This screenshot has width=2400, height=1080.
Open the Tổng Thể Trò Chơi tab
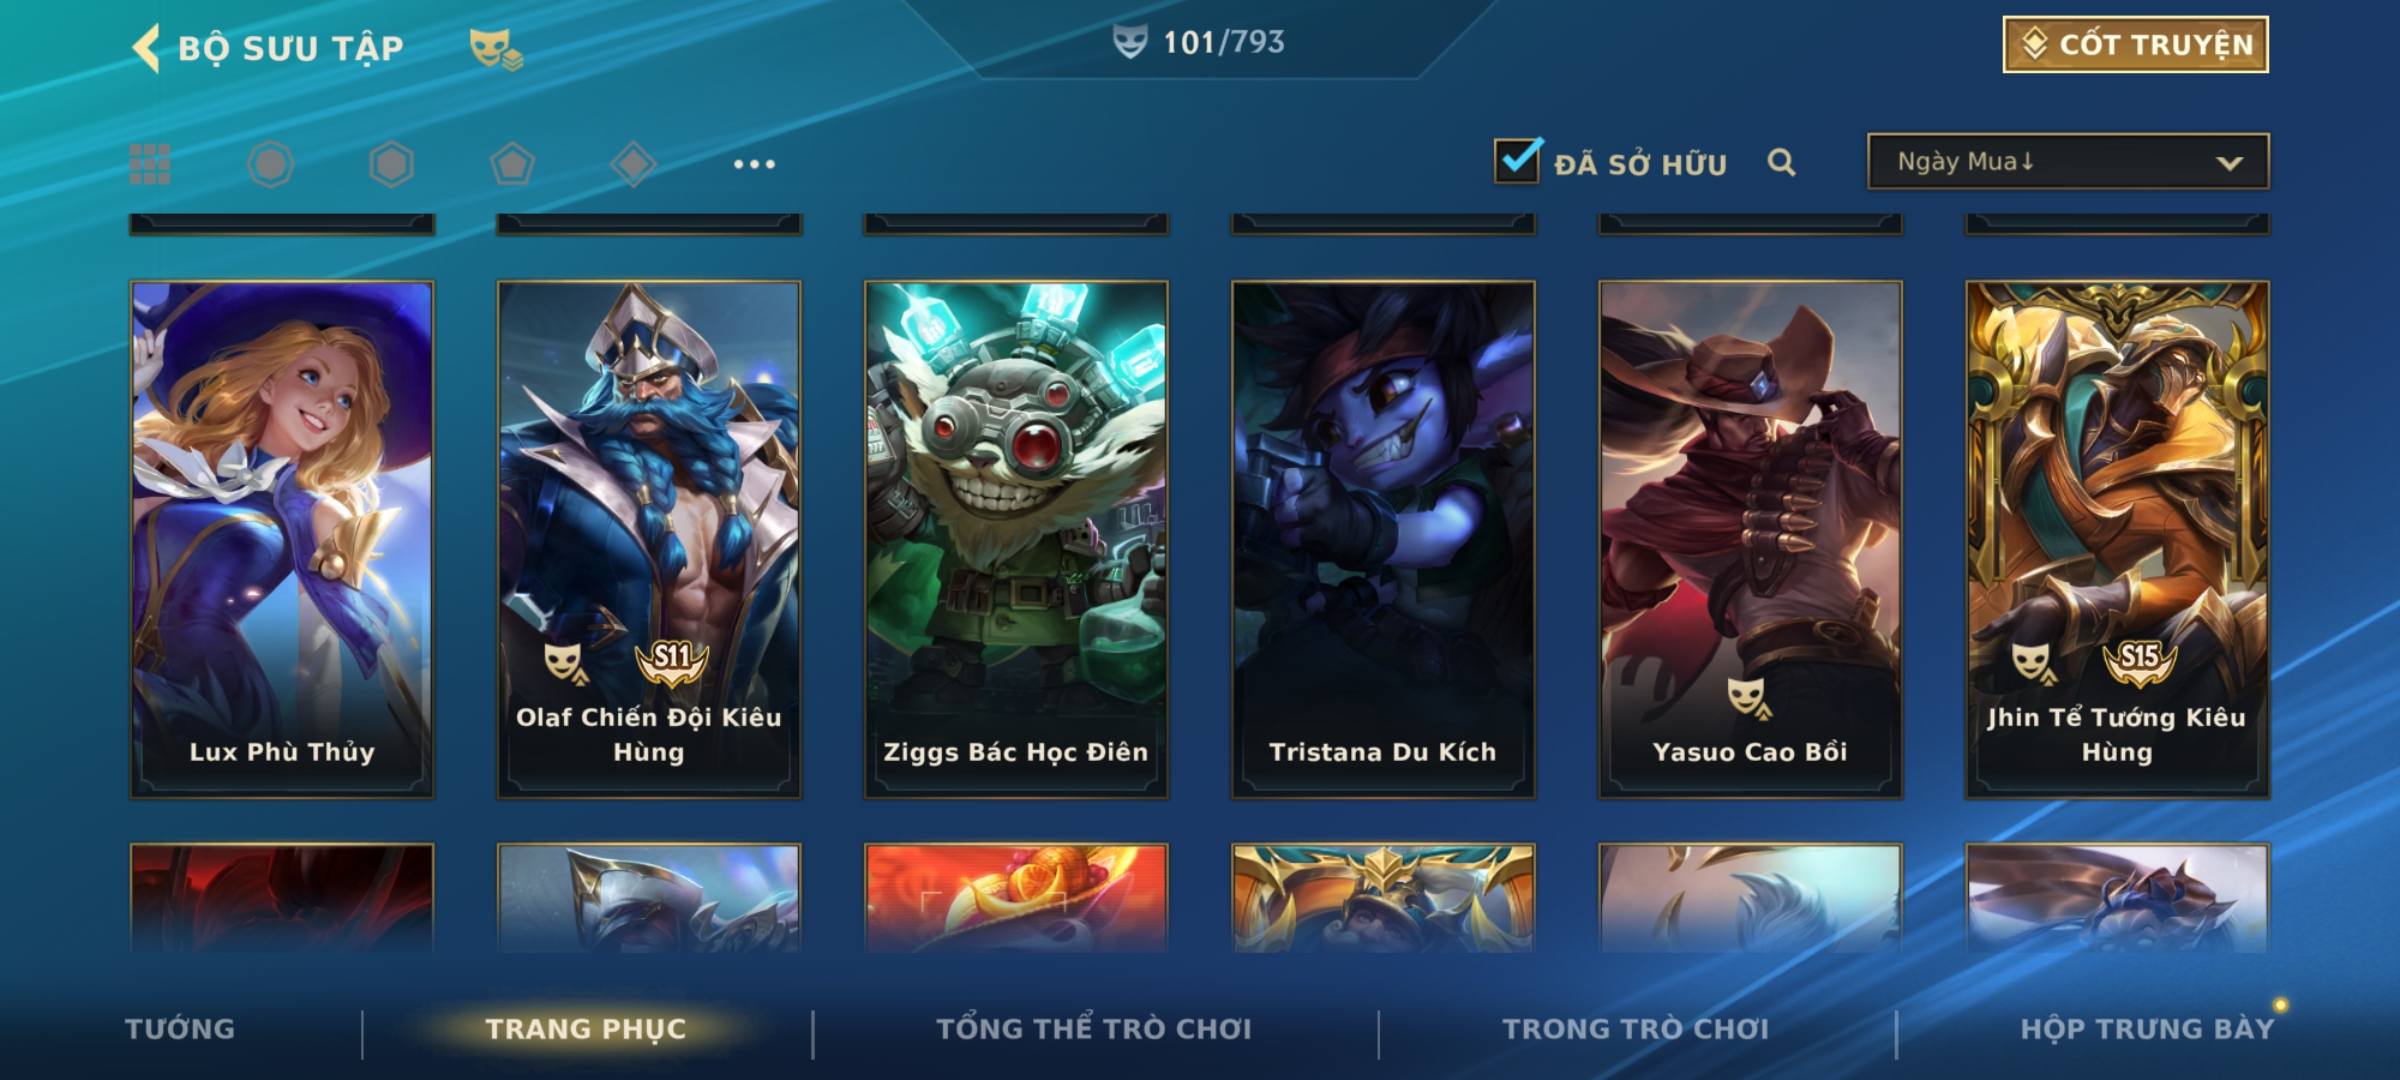coord(1094,1028)
